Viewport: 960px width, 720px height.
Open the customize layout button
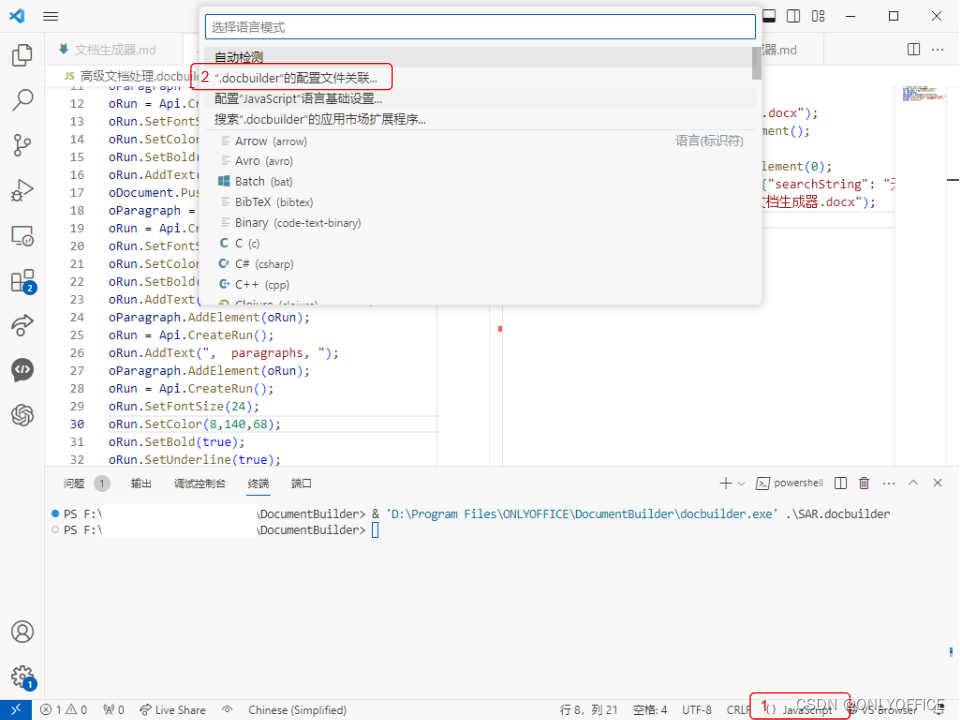pos(818,17)
